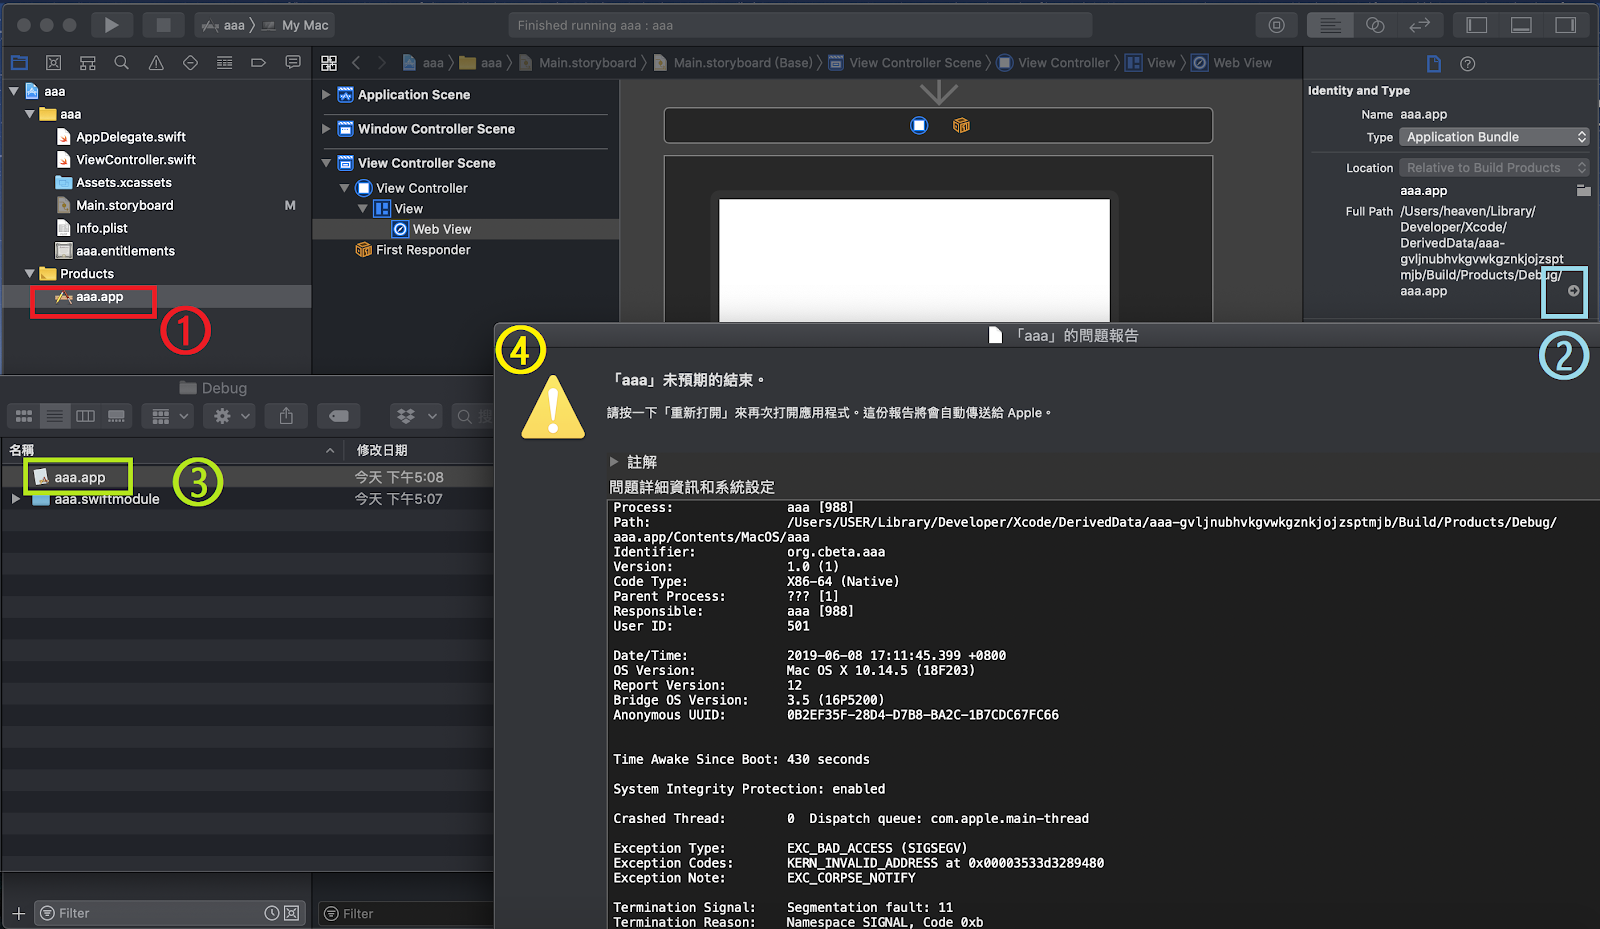
Task: Switch to Assistant editor
Action: pos(1376,25)
